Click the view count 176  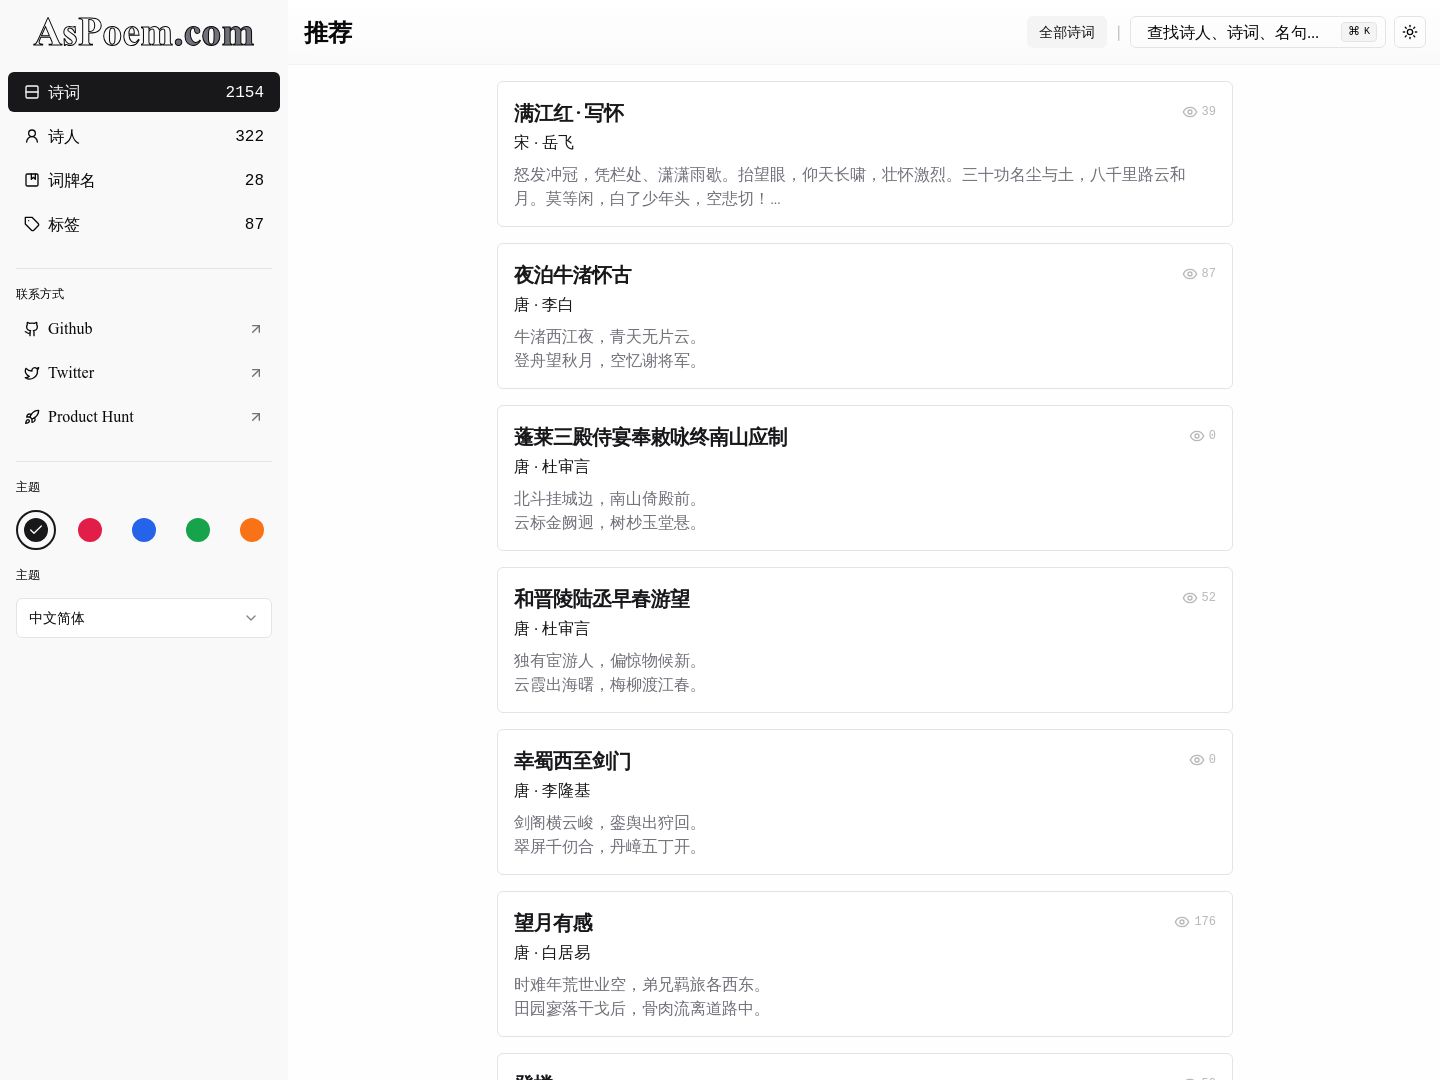[x=1205, y=922]
